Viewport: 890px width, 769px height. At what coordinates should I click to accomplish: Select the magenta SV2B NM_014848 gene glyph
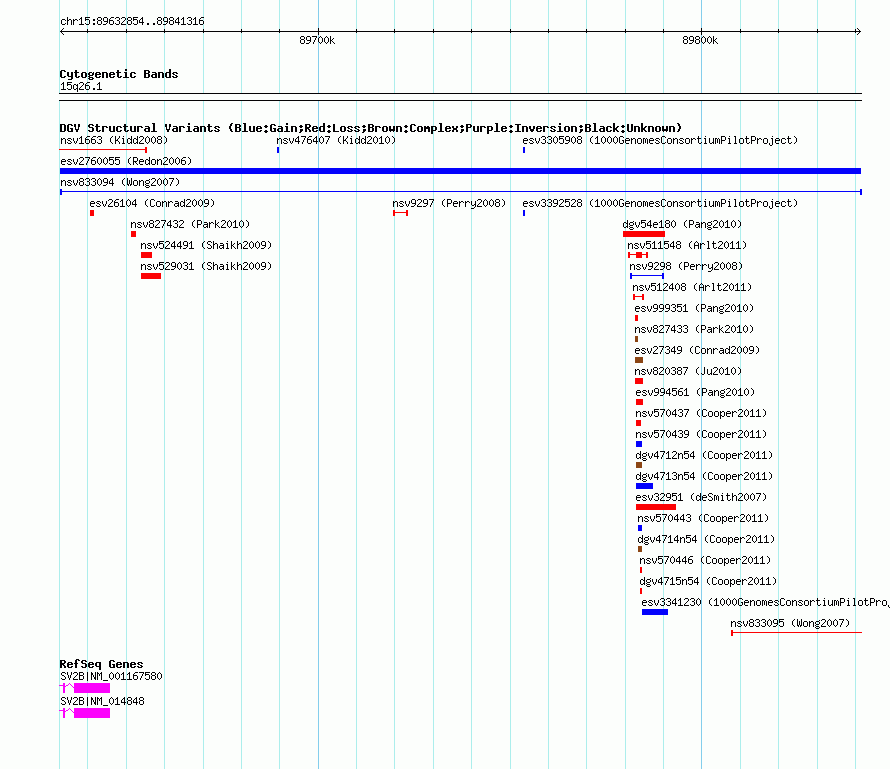coord(90,713)
